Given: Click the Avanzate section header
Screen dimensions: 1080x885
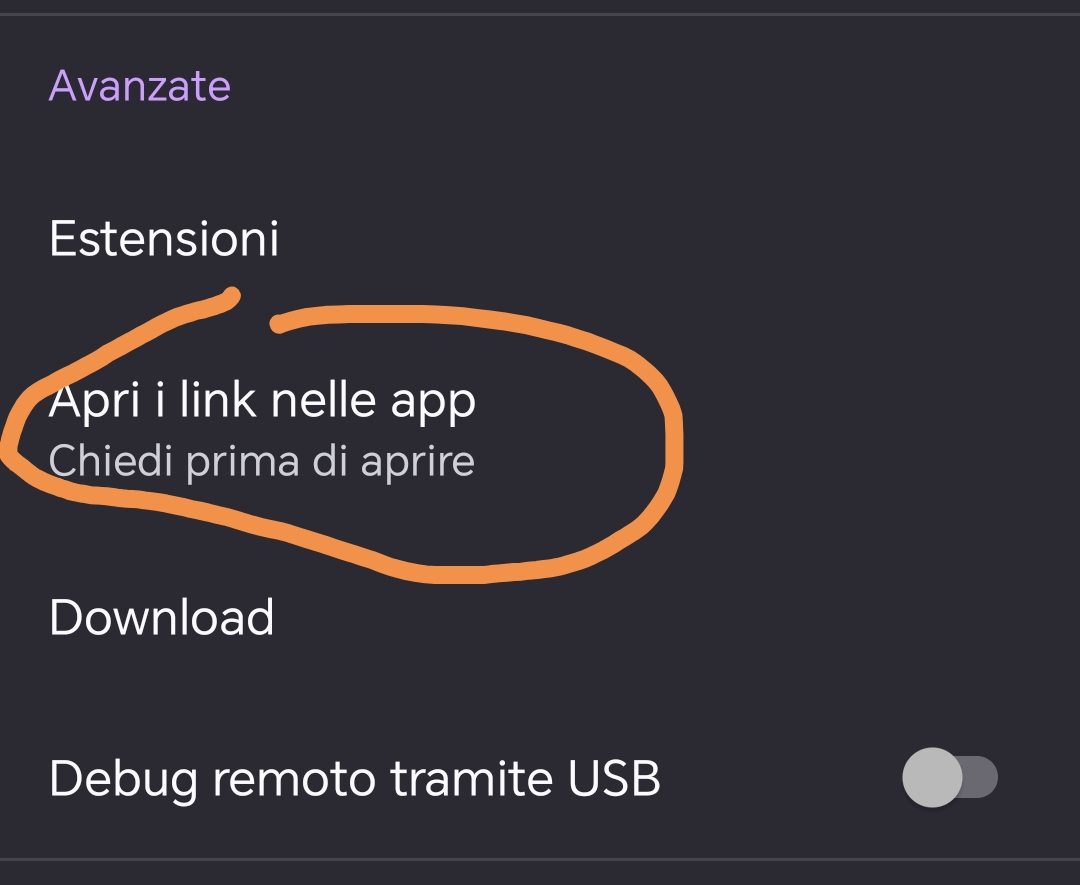Looking at the screenshot, I should tap(140, 86).
